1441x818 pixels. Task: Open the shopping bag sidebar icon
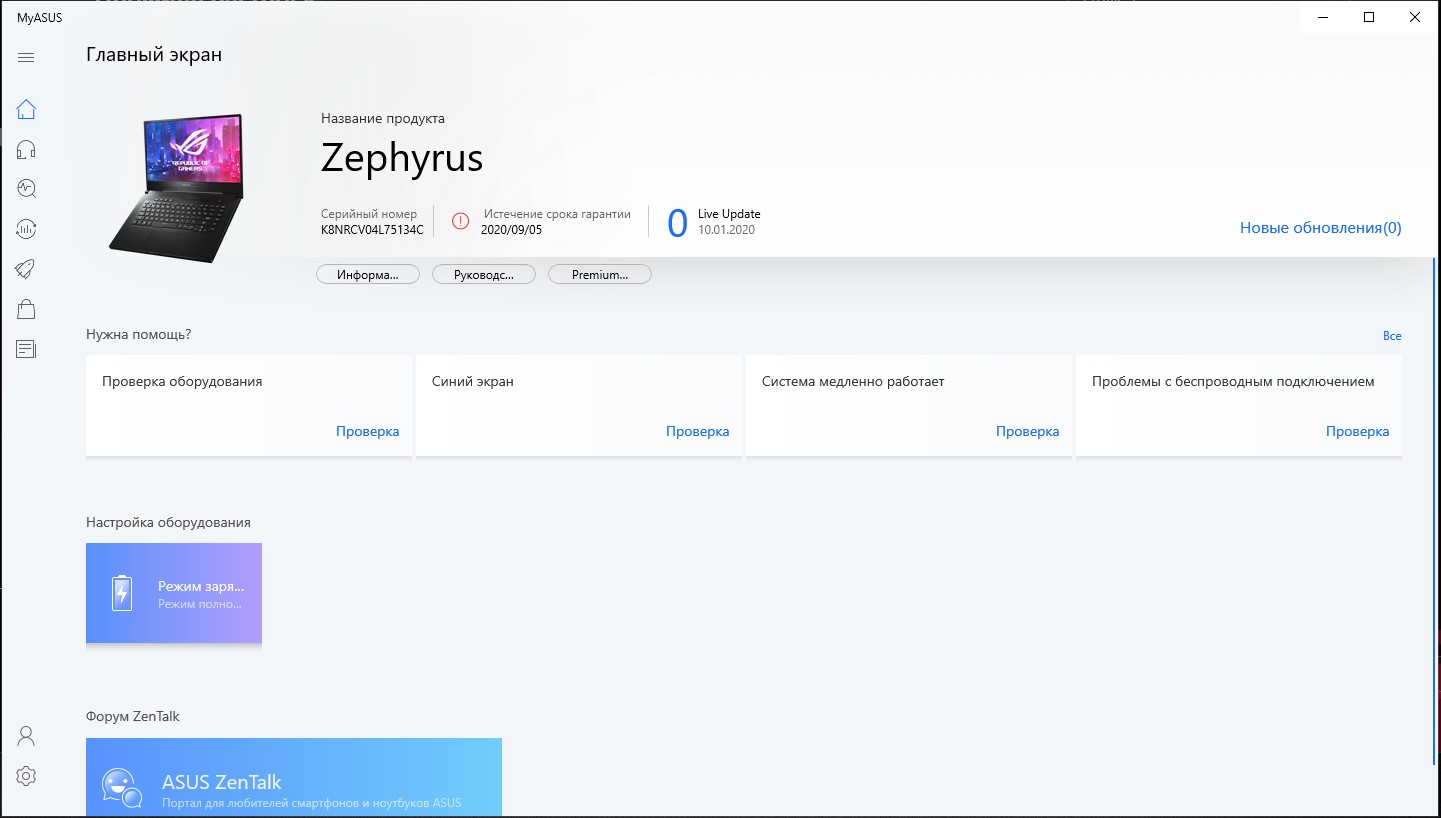click(27, 309)
